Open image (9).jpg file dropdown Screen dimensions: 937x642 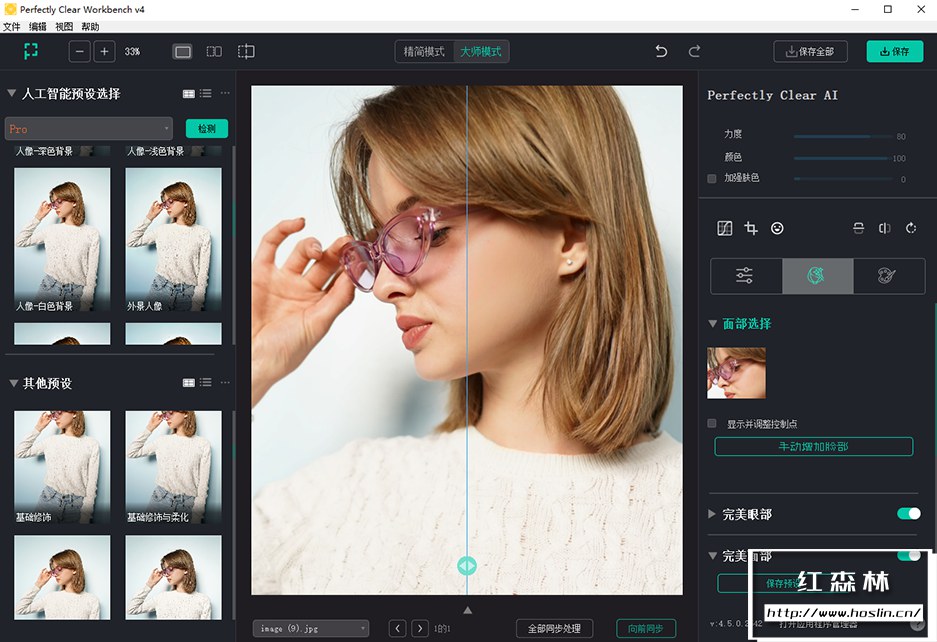point(311,628)
